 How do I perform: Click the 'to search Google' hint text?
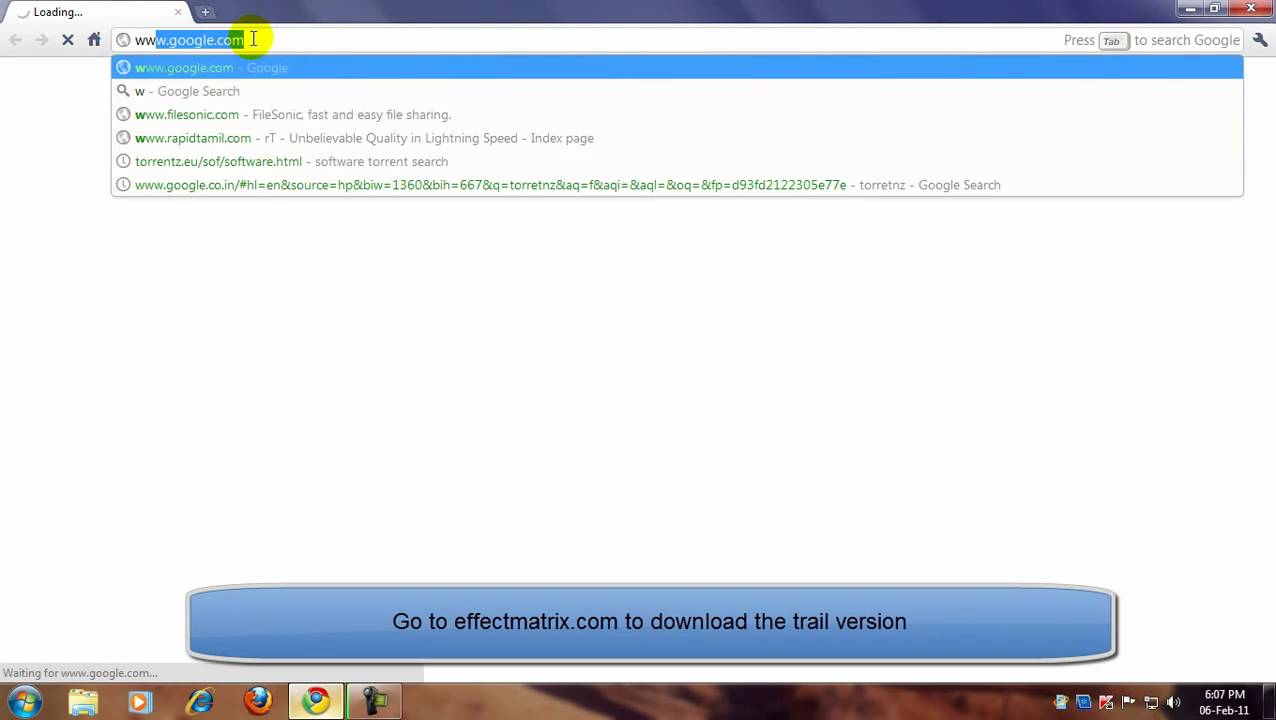pos(1187,41)
